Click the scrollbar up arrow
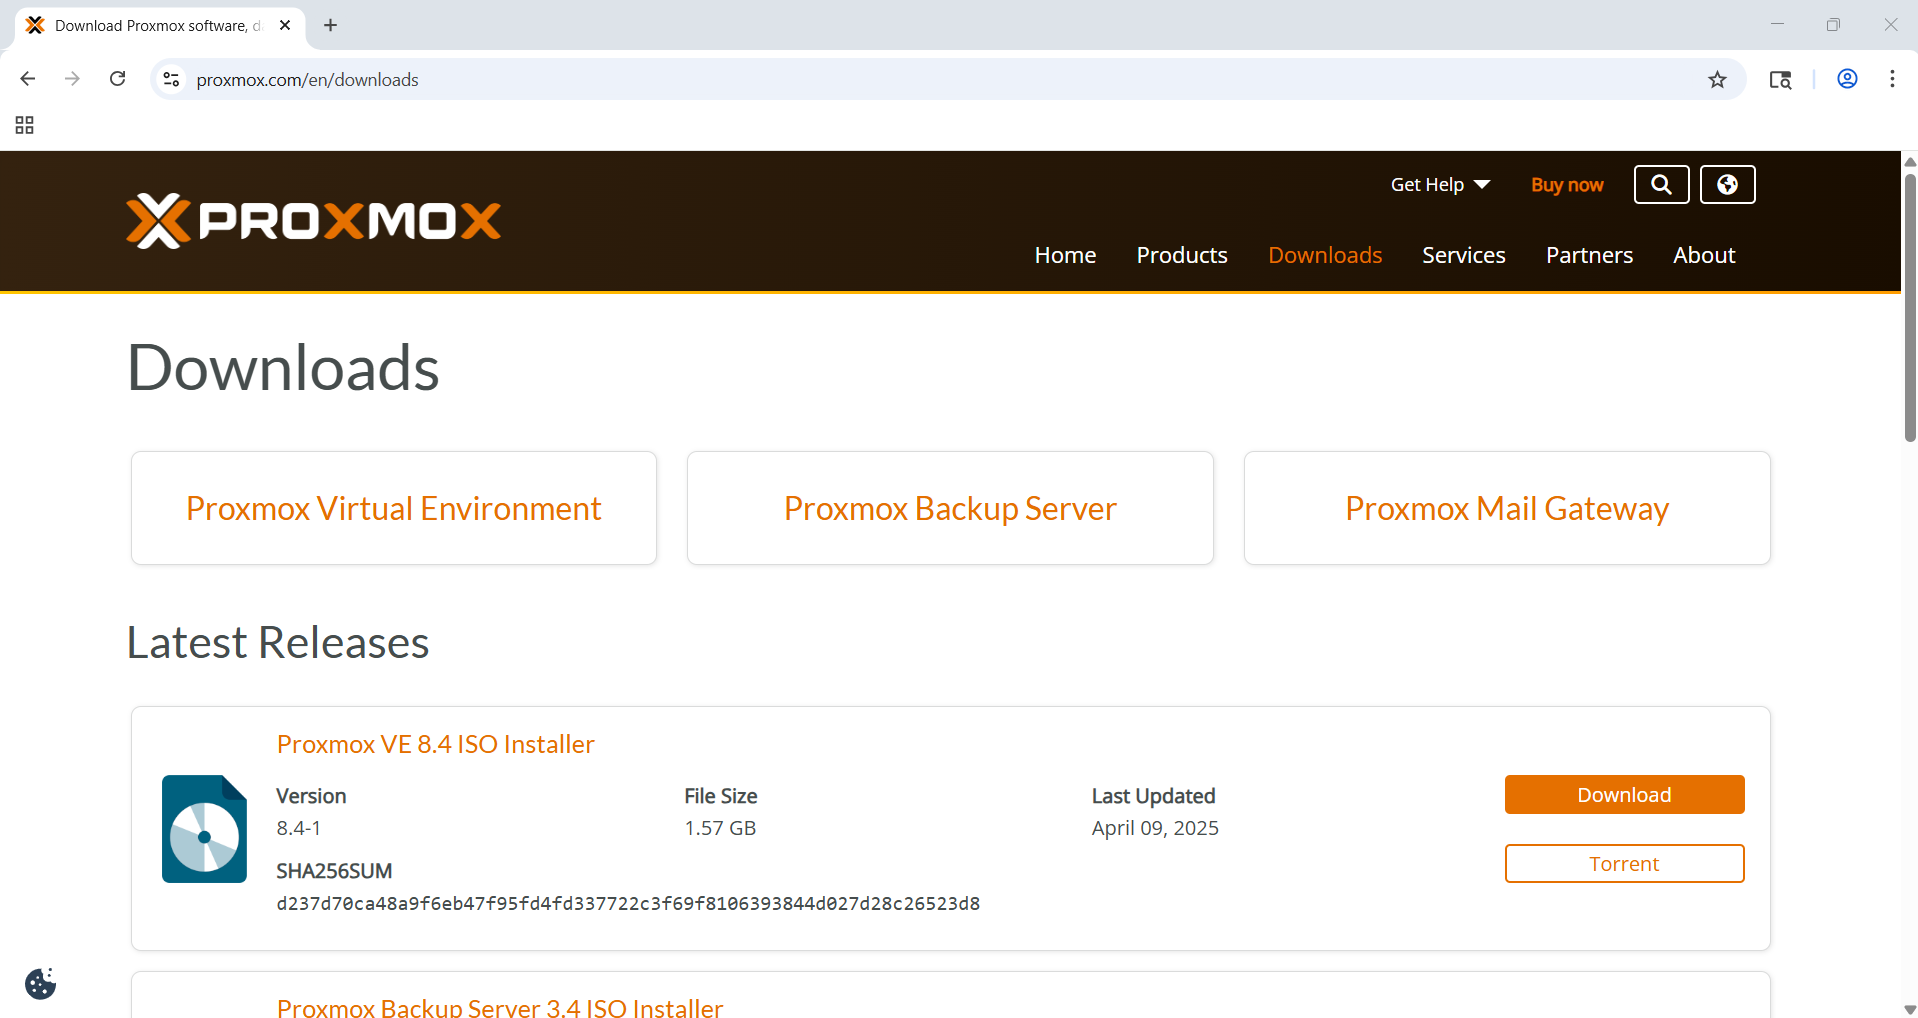The image size is (1918, 1018). [x=1910, y=161]
